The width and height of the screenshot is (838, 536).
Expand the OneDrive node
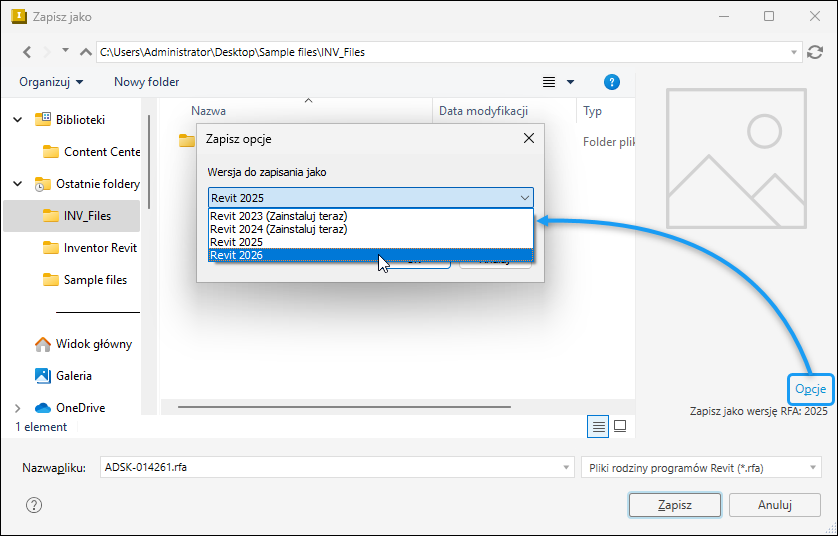click(18, 408)
